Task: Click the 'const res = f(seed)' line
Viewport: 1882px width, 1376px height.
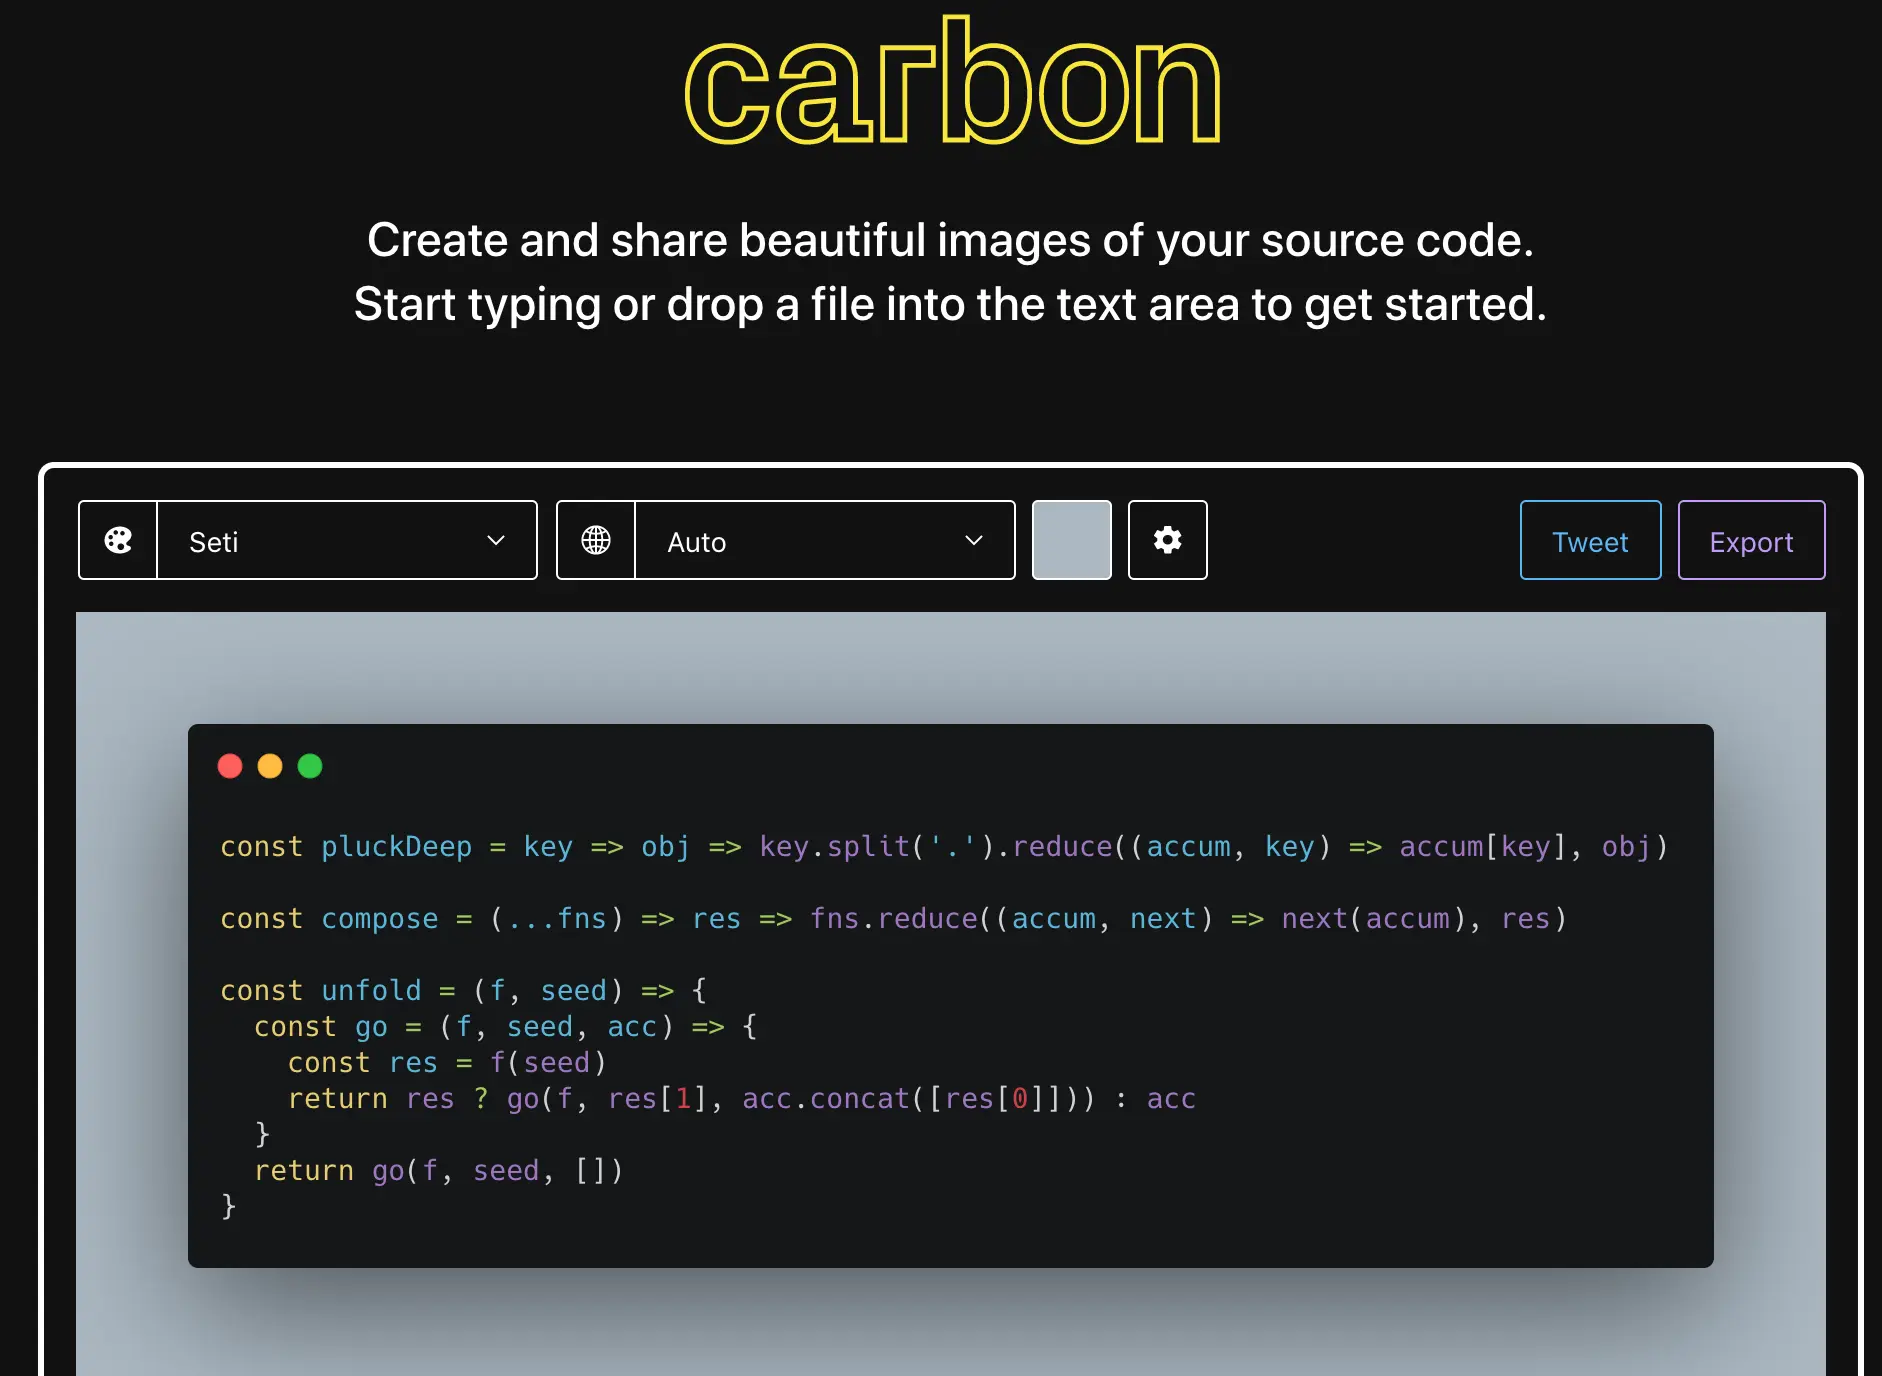Action: (x=447, y=1063)
